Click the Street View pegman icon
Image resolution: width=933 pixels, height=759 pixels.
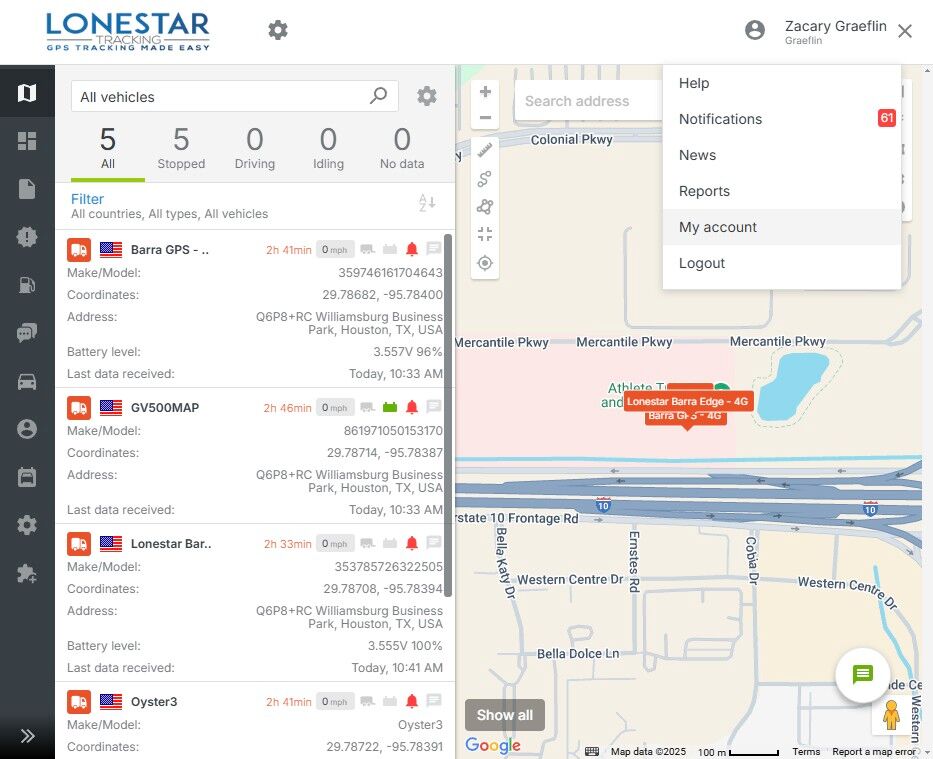click(891, 715)
